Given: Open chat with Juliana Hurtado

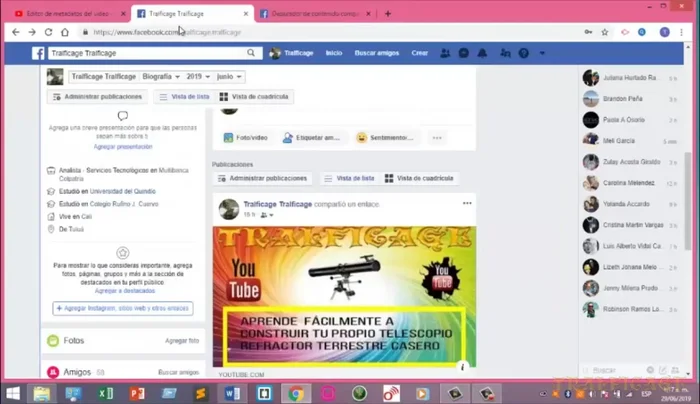Looking at the screenshot, I should tap(629, 78).
